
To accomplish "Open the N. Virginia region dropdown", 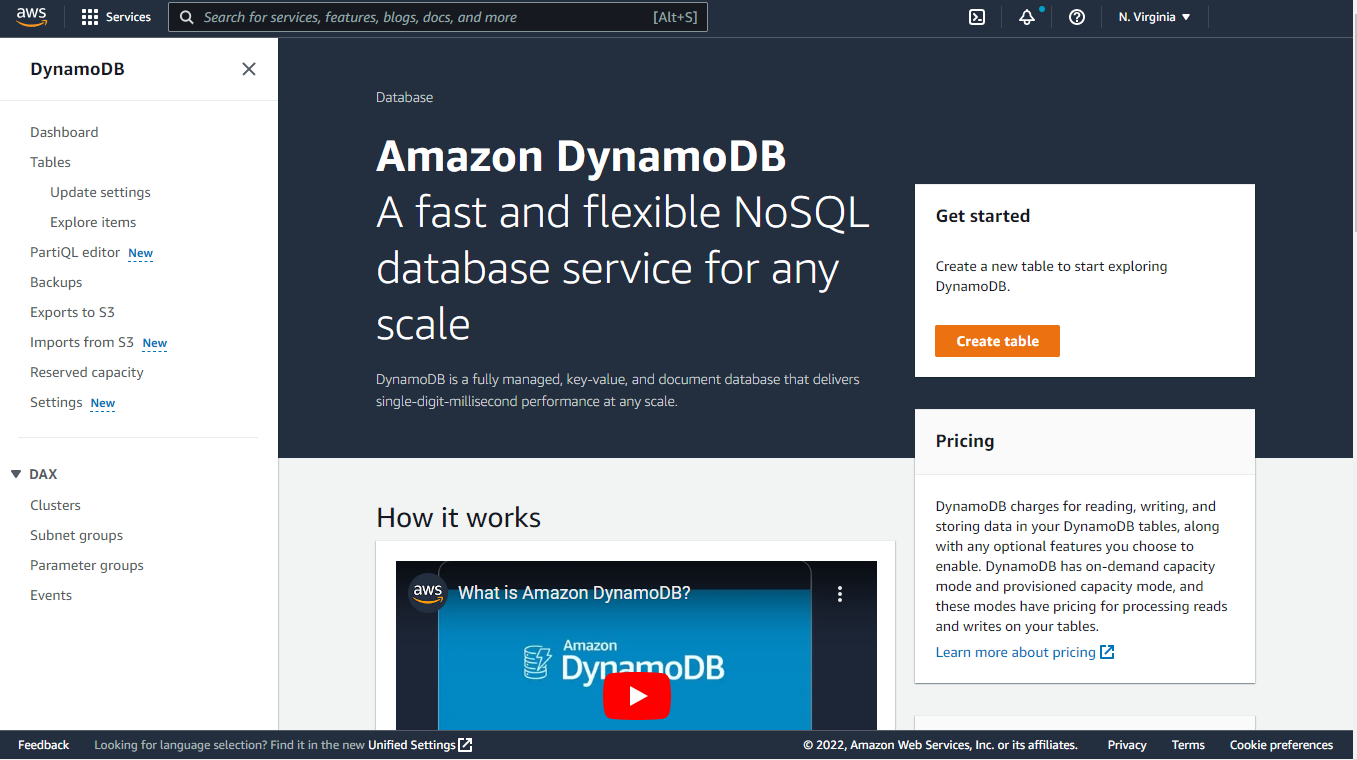I will tap(1154, 17).
